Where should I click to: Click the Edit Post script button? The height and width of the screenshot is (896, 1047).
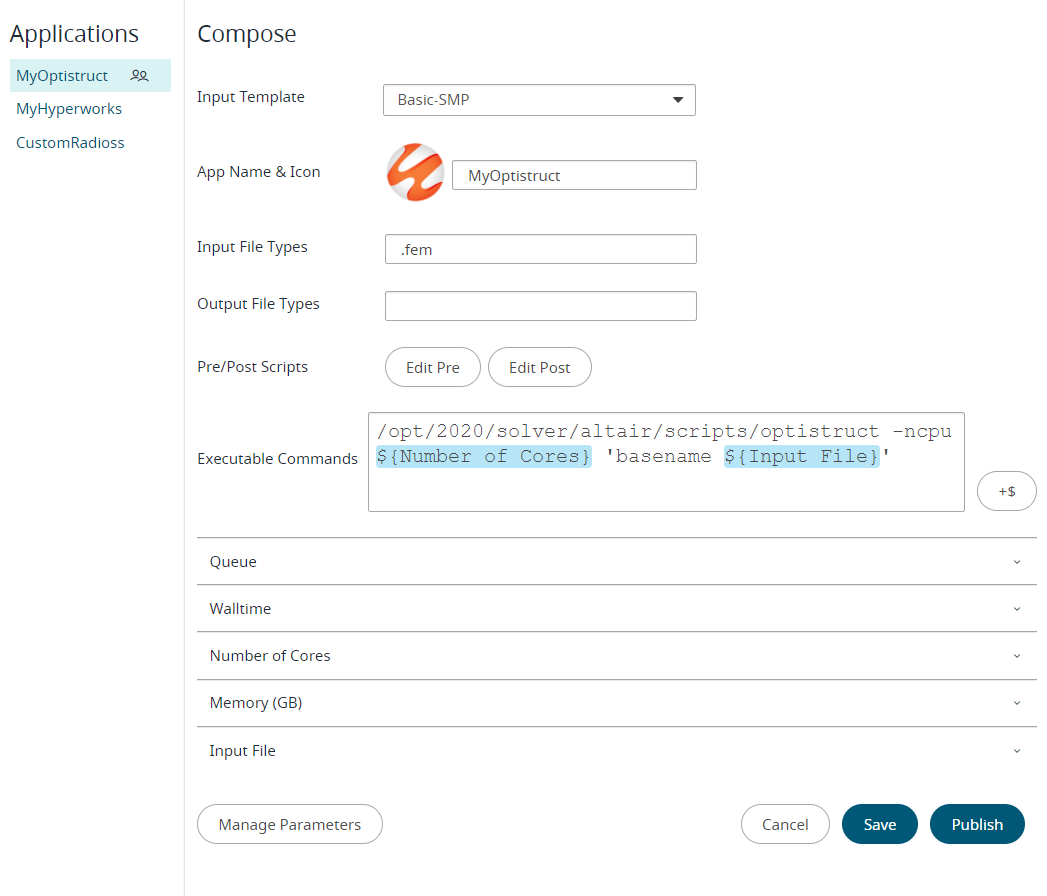[540, 367]
